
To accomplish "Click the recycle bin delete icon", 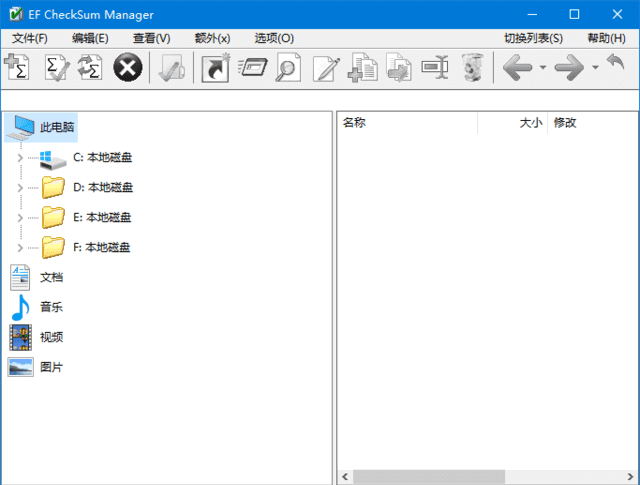I will point(472,67).
